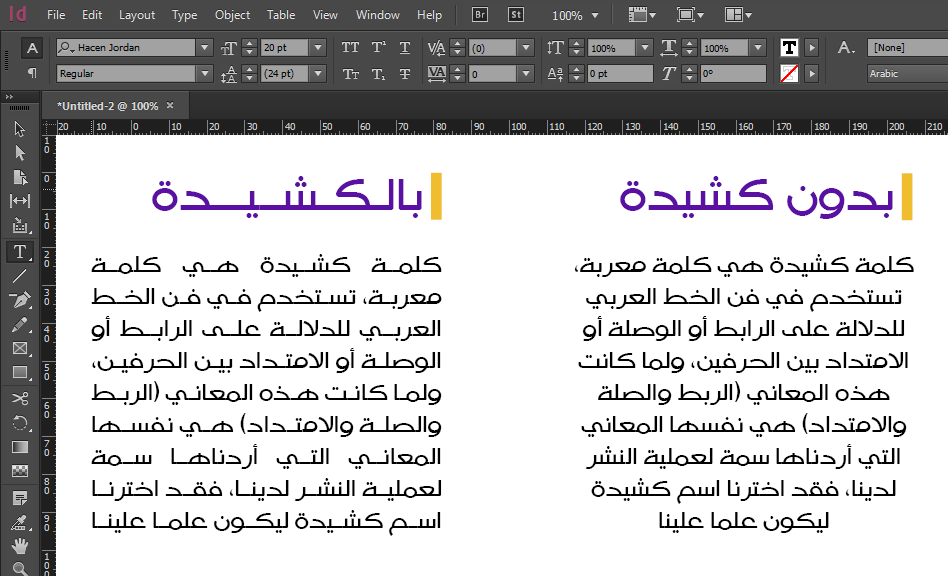Open Adobe Bridge via Br icon
The width and height of the screenshot is (948, 576).
point(479,15)
